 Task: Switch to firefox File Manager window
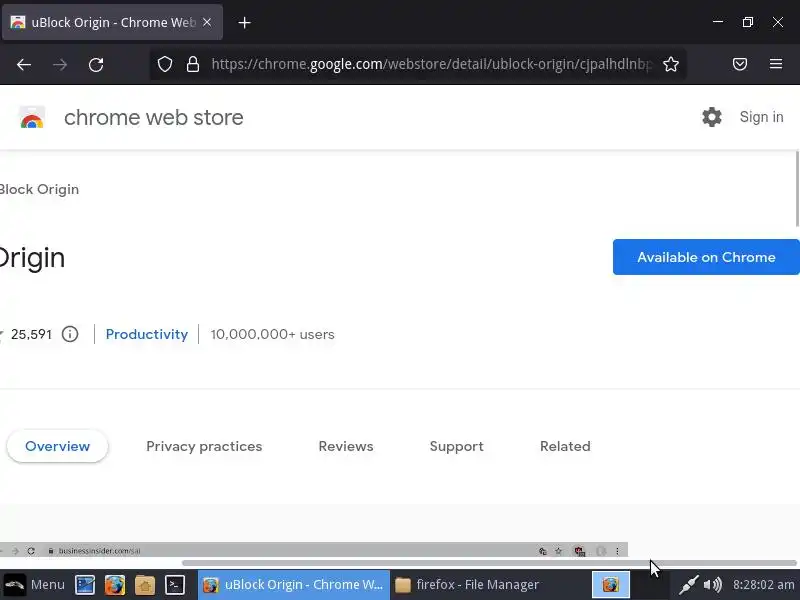click(468, 585)
